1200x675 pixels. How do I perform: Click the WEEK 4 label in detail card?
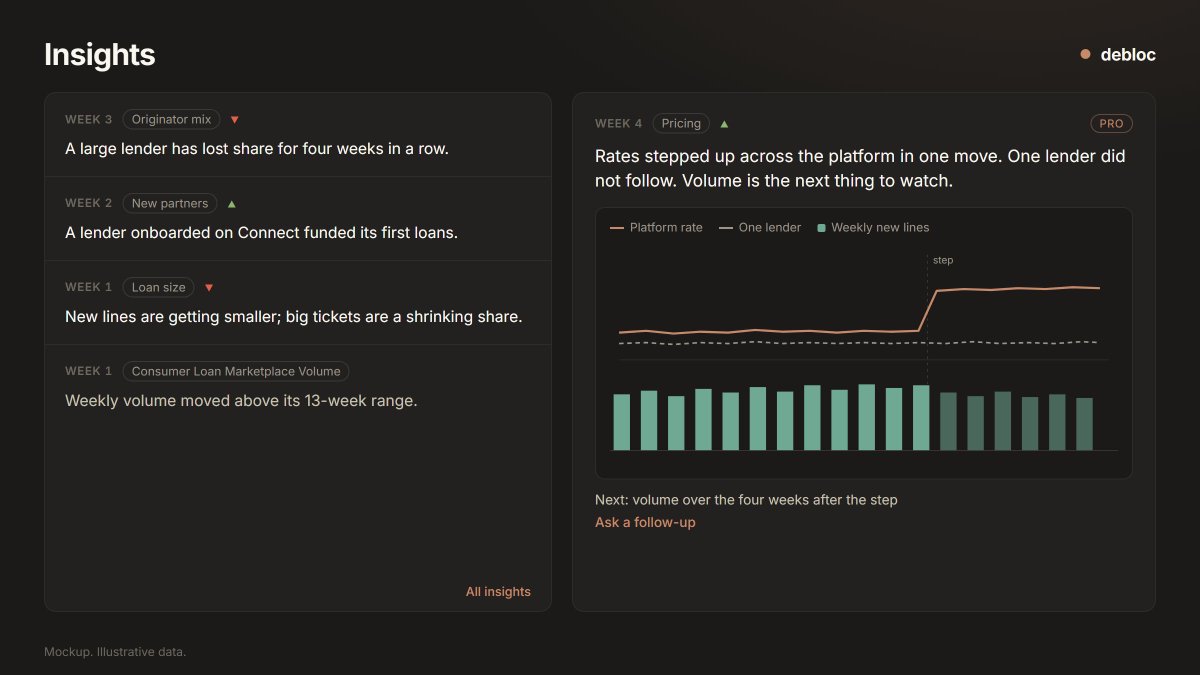coord(619,124)
